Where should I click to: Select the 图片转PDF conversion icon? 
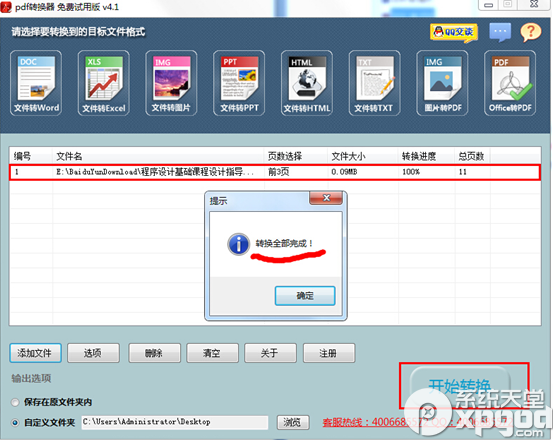(442, 83)
